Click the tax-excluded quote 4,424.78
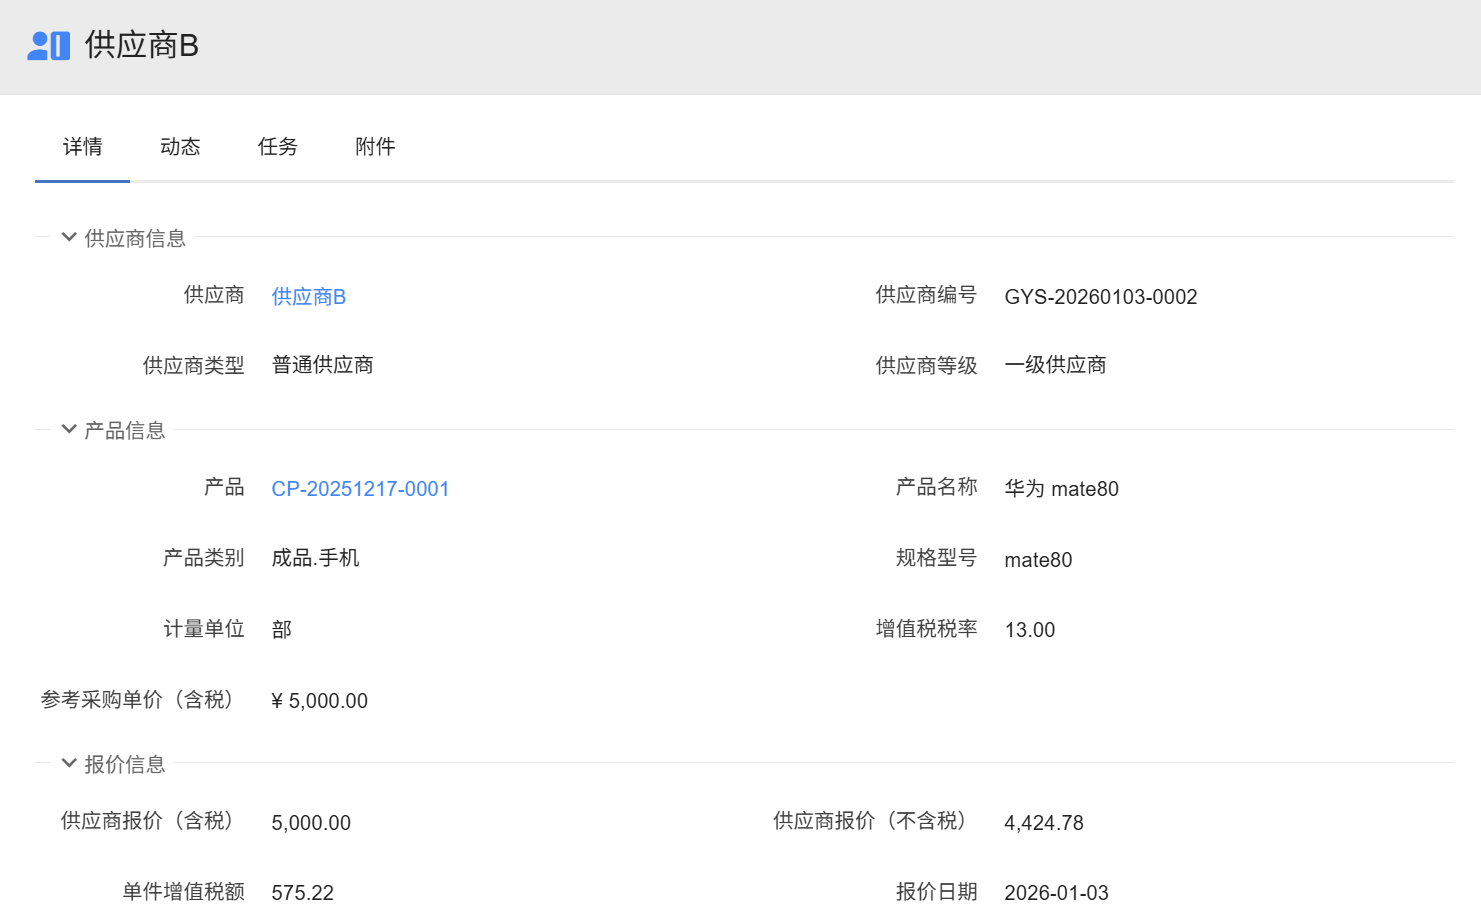This screenshot has height=912, width=1481. [x=1043, y=823]
